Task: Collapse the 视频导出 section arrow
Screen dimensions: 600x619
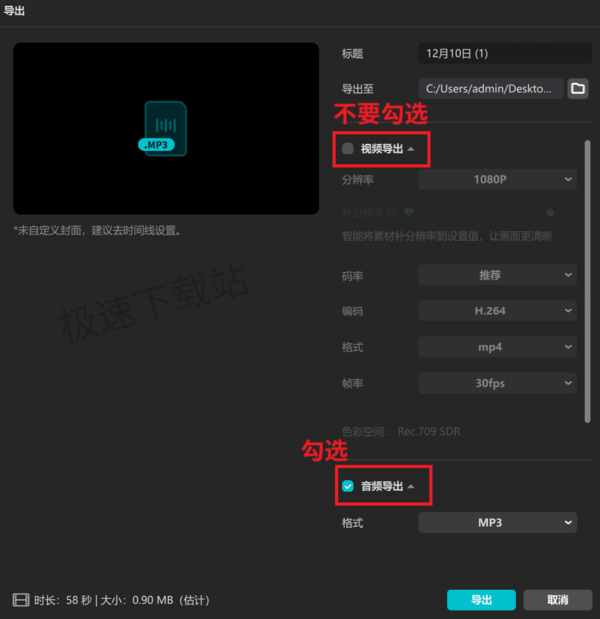Action: pyautogui.click(x=411, y=149)
